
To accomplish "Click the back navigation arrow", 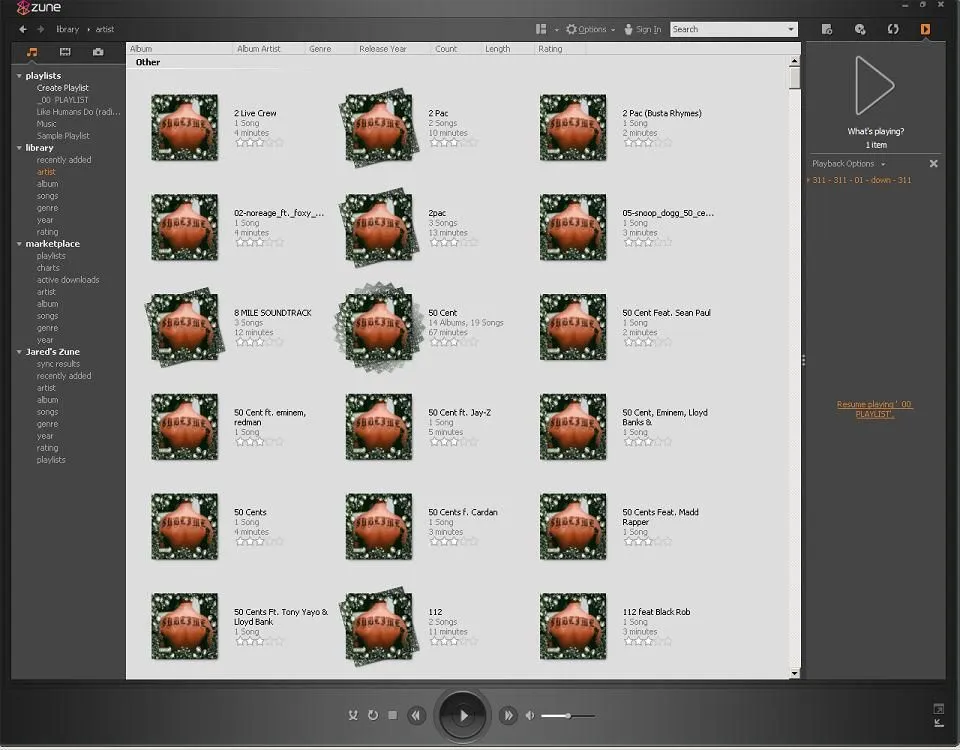I will point(23,30).
